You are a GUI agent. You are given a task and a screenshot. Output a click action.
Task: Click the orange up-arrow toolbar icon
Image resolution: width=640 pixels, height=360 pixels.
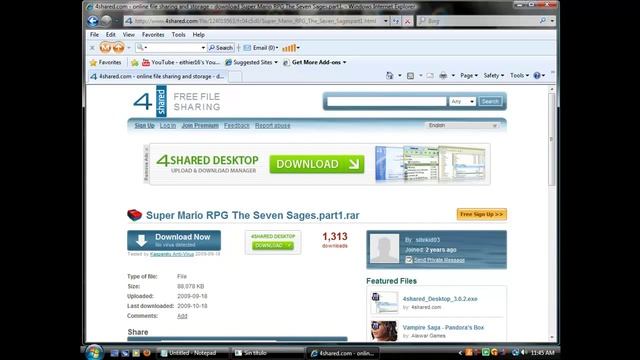click(119, 48)
